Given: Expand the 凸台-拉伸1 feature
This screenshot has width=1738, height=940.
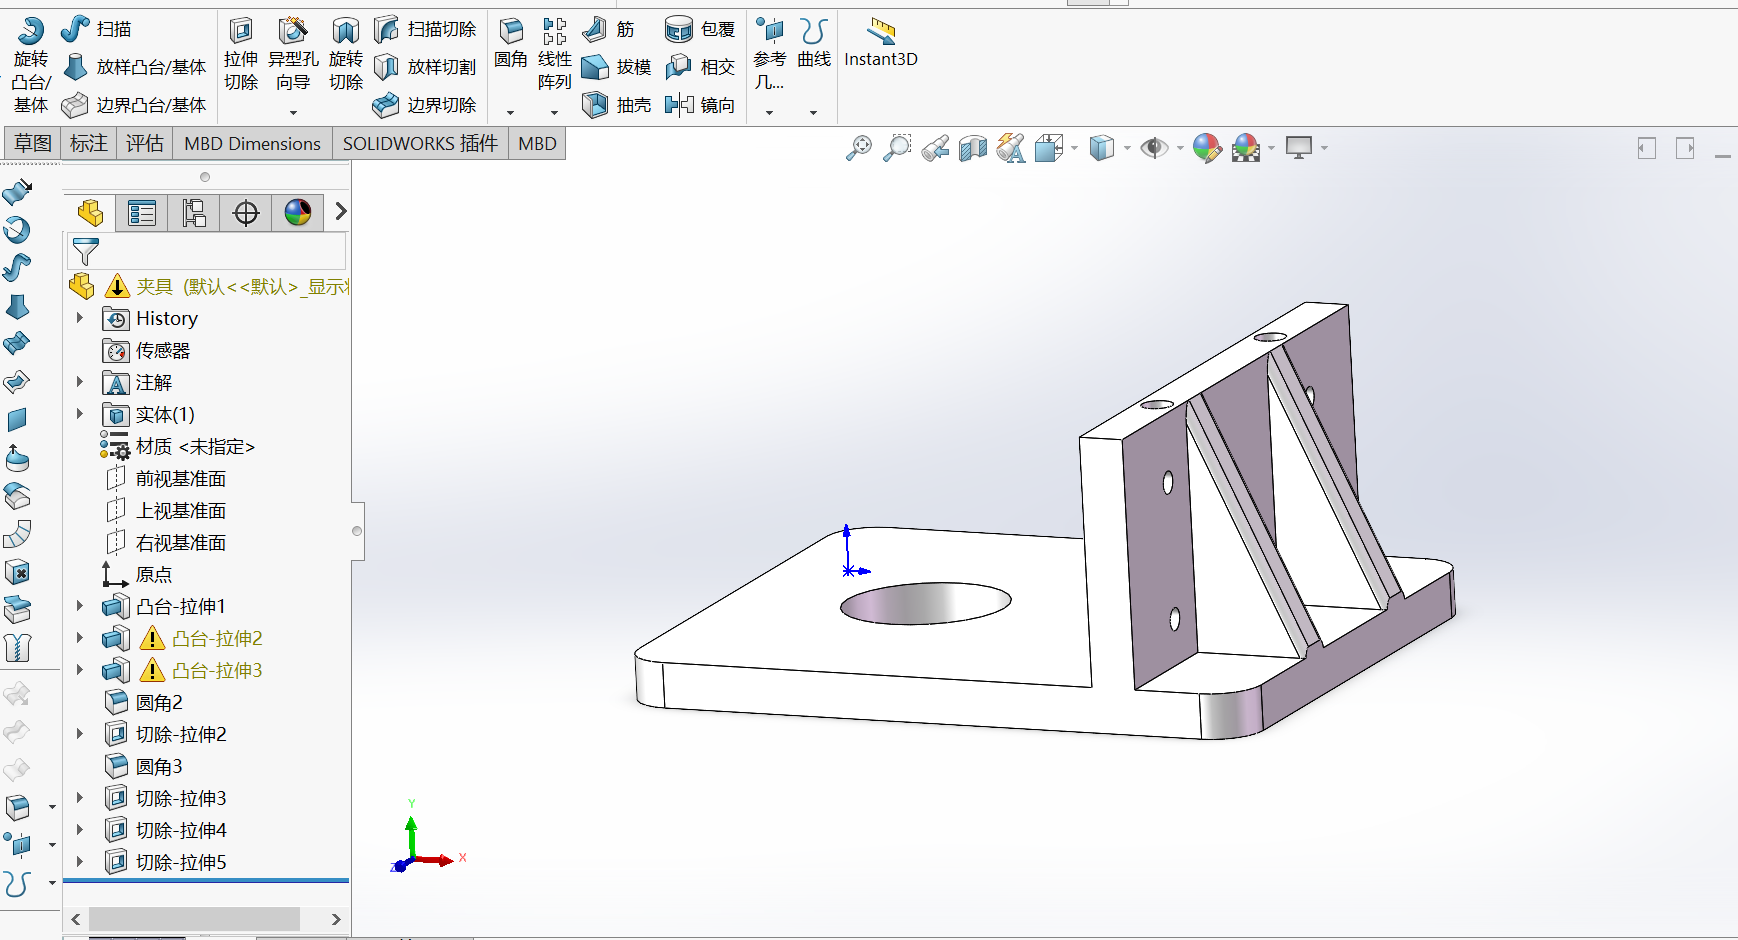Looking at the screenshot, I should pyautogui.click(x=80, y=606).
